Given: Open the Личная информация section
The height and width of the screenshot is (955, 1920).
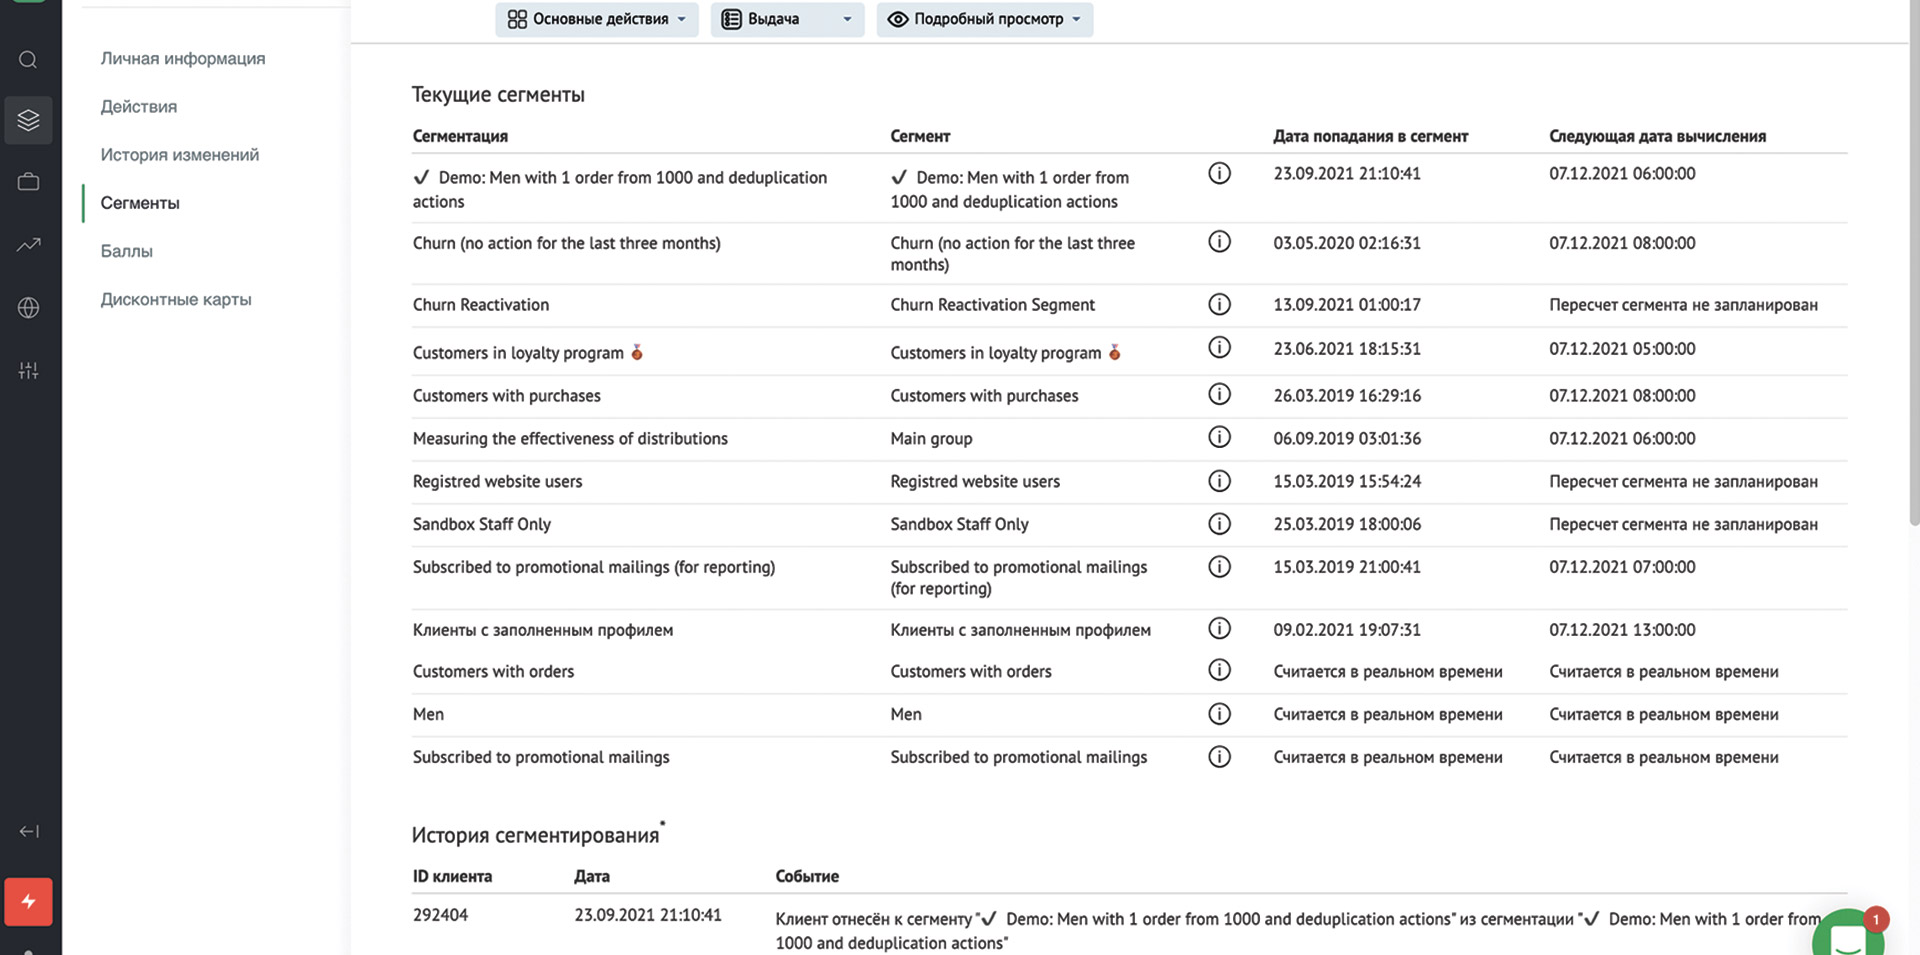Looking at the screenshot, I should pyautogui.click(x=183, y=58).
